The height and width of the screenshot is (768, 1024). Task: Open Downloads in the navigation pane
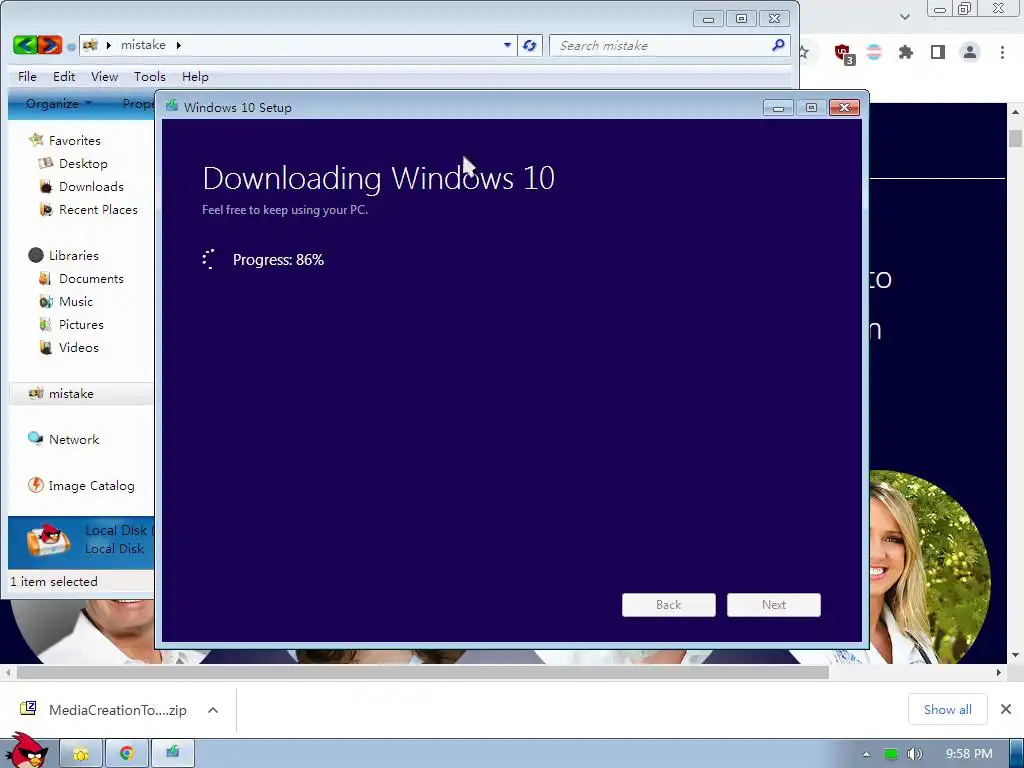(91, 187)
